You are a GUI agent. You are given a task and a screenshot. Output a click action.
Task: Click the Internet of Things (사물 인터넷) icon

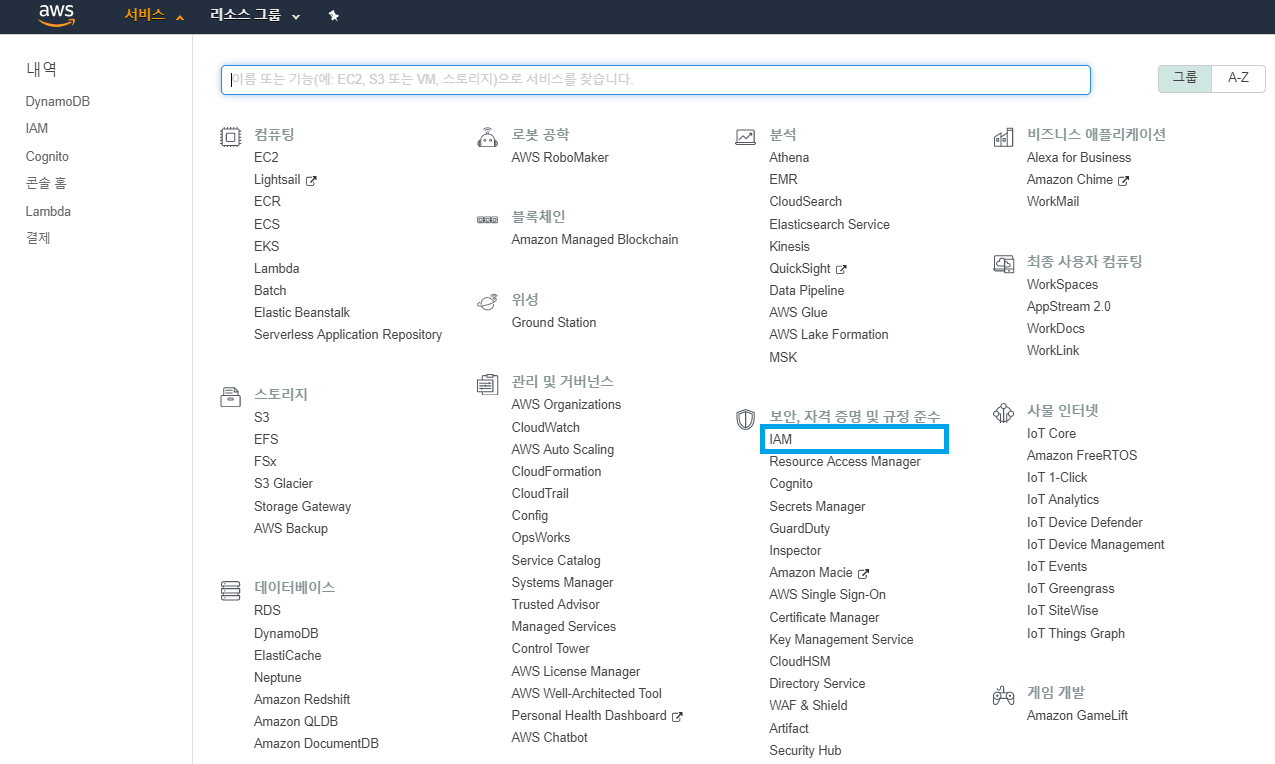click(1003, 413)
